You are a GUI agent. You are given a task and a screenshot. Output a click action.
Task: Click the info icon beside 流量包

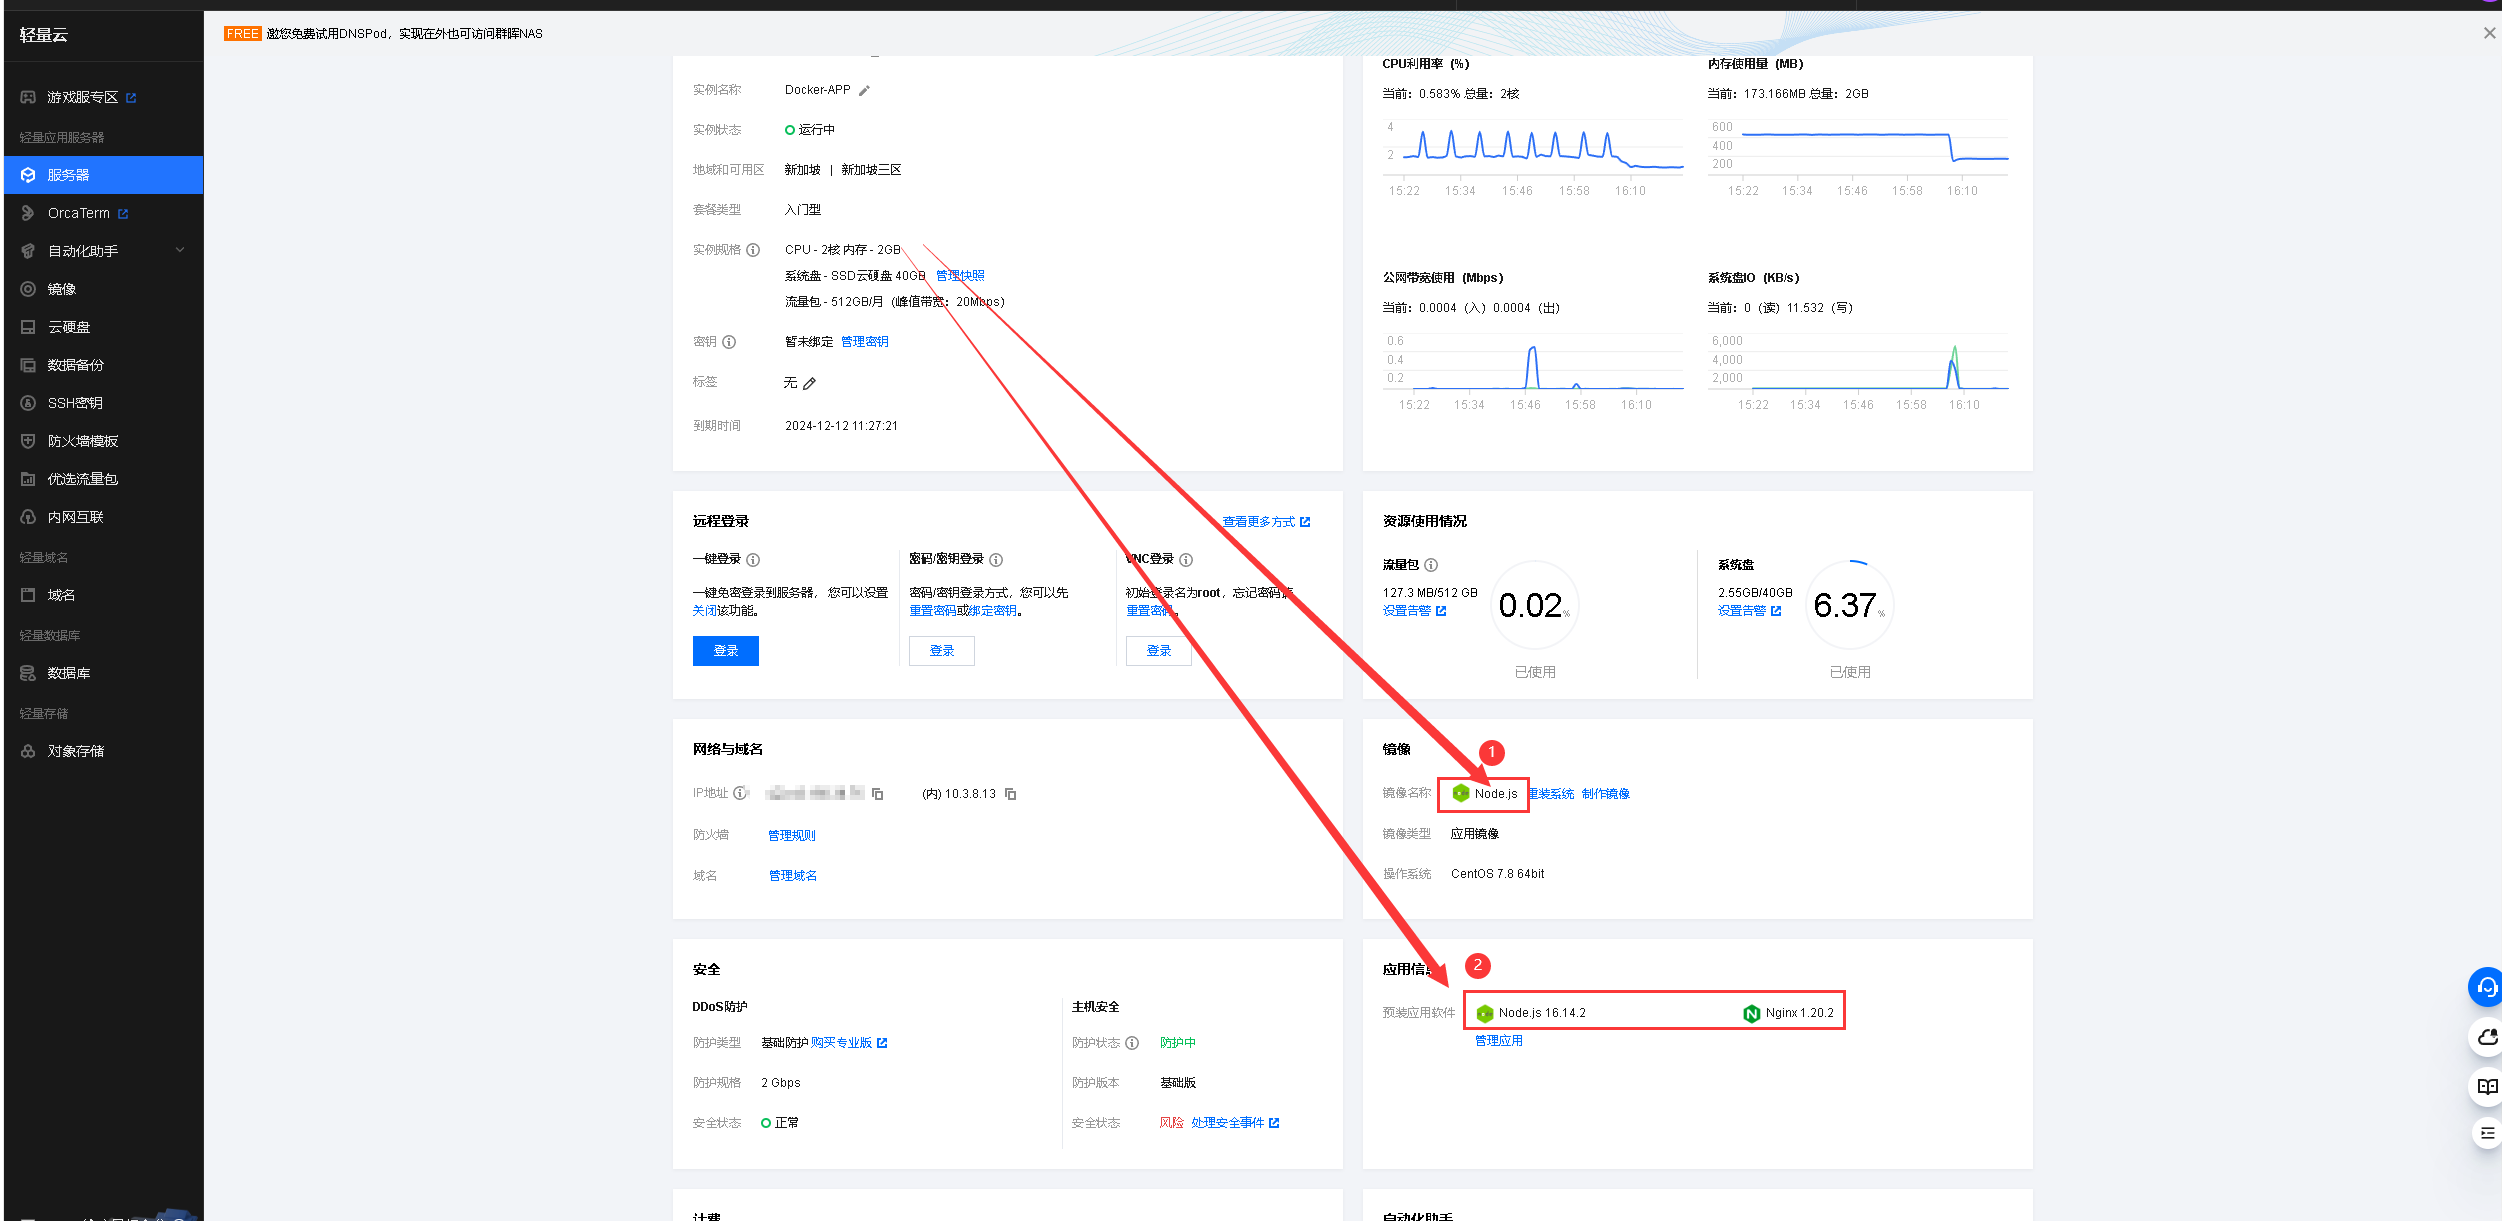1431,565
